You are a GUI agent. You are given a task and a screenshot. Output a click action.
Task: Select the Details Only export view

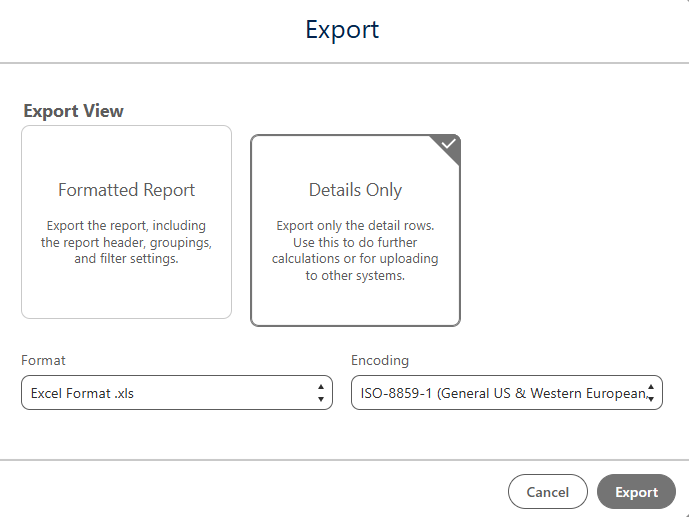click(x=355, y=230)
